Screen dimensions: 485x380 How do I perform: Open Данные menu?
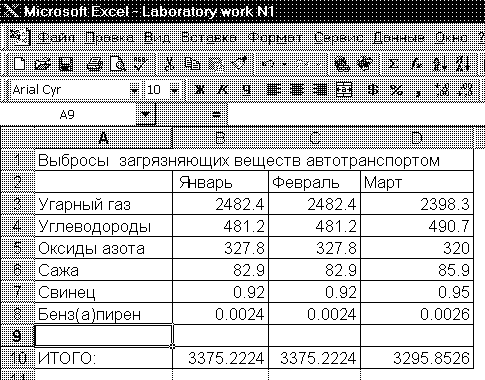(x=398, y=38)
